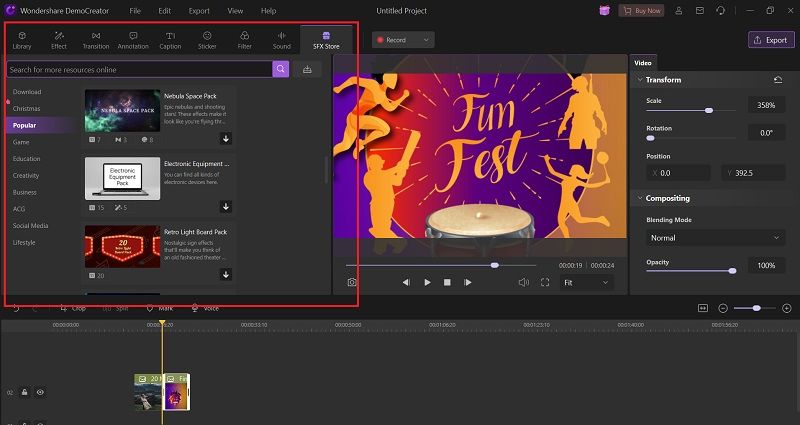Screen dimensions: 800x425
Task: Open downloads tray icon beside search
Action: [x=307, y=69]
